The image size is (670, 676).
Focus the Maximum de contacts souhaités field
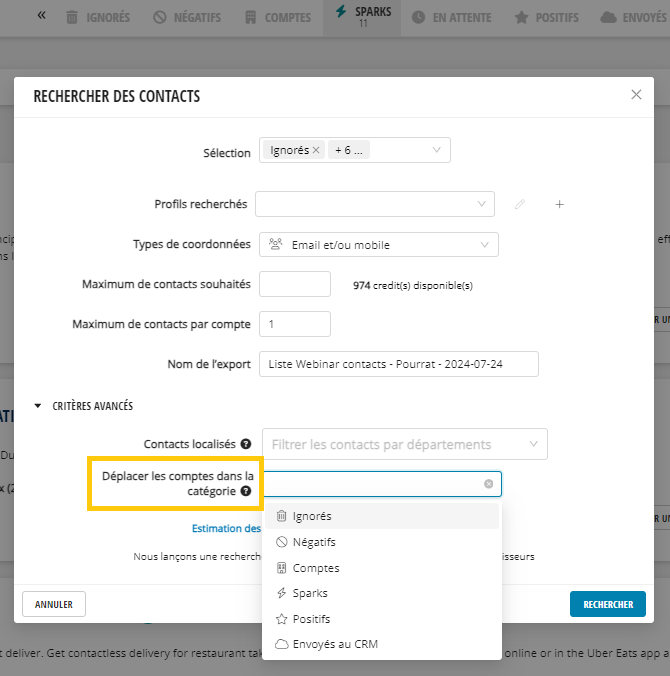click(295, 284)
